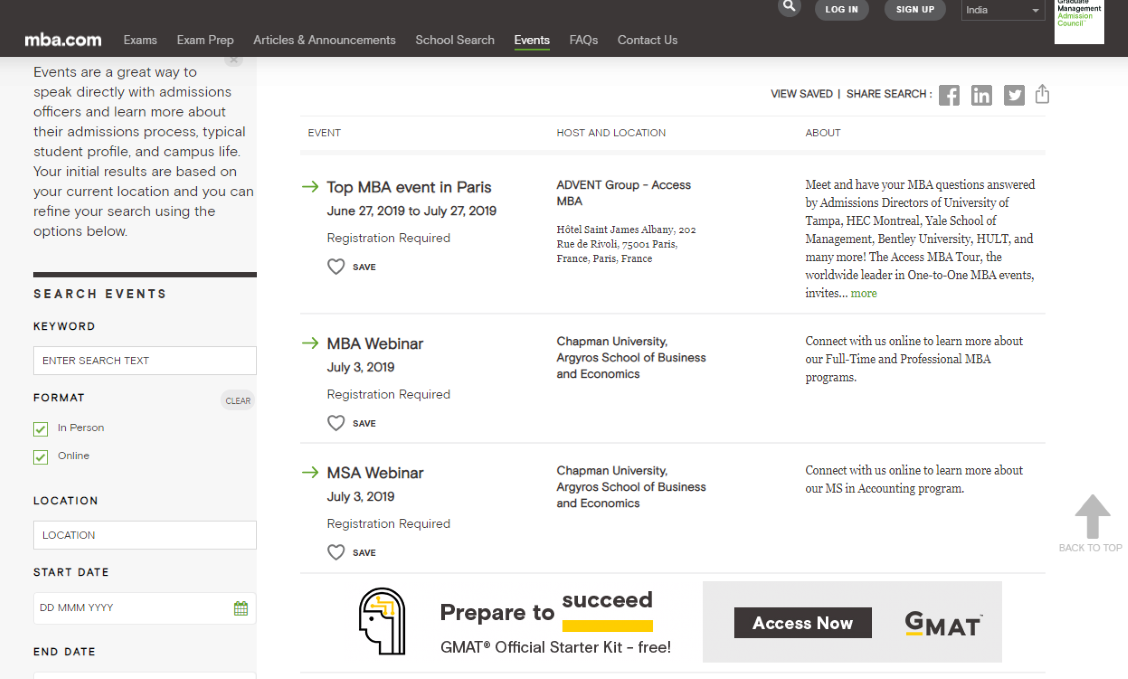
Task: Click the Back to Top arrow
Action: click(x=1092, y=516)
